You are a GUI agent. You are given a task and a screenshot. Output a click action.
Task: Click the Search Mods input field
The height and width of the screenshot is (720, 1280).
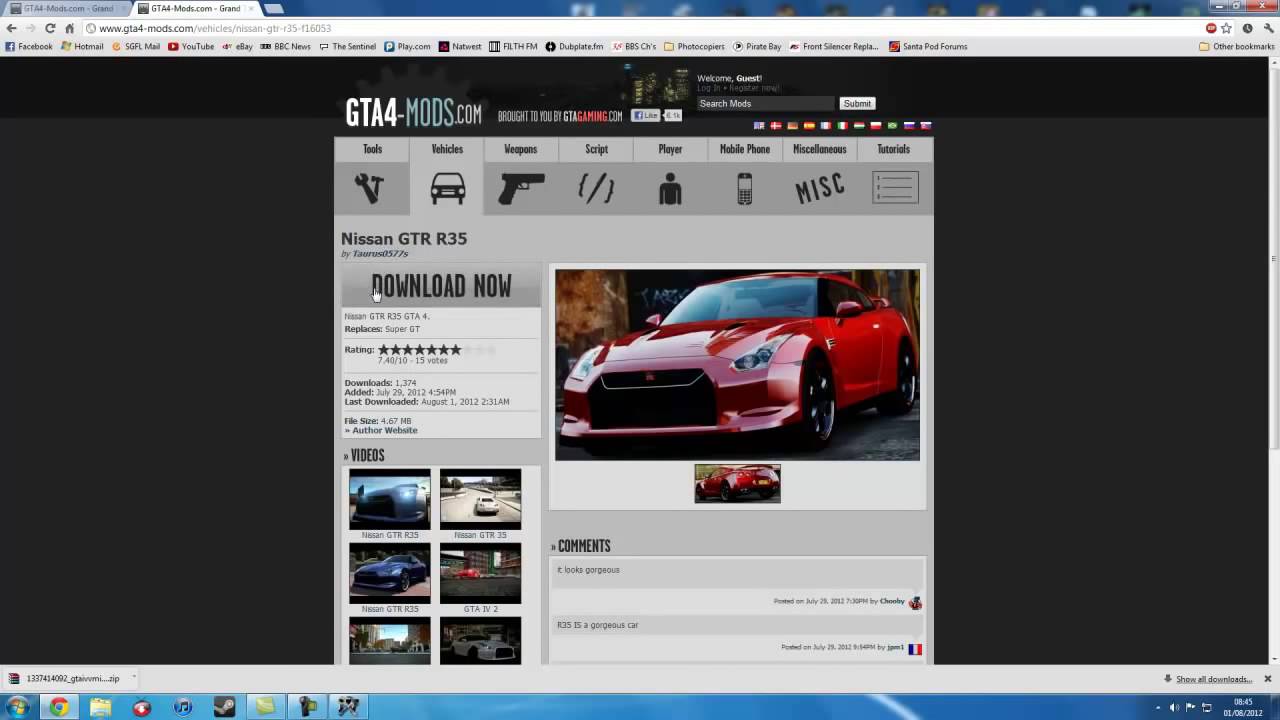coord(765,103)
